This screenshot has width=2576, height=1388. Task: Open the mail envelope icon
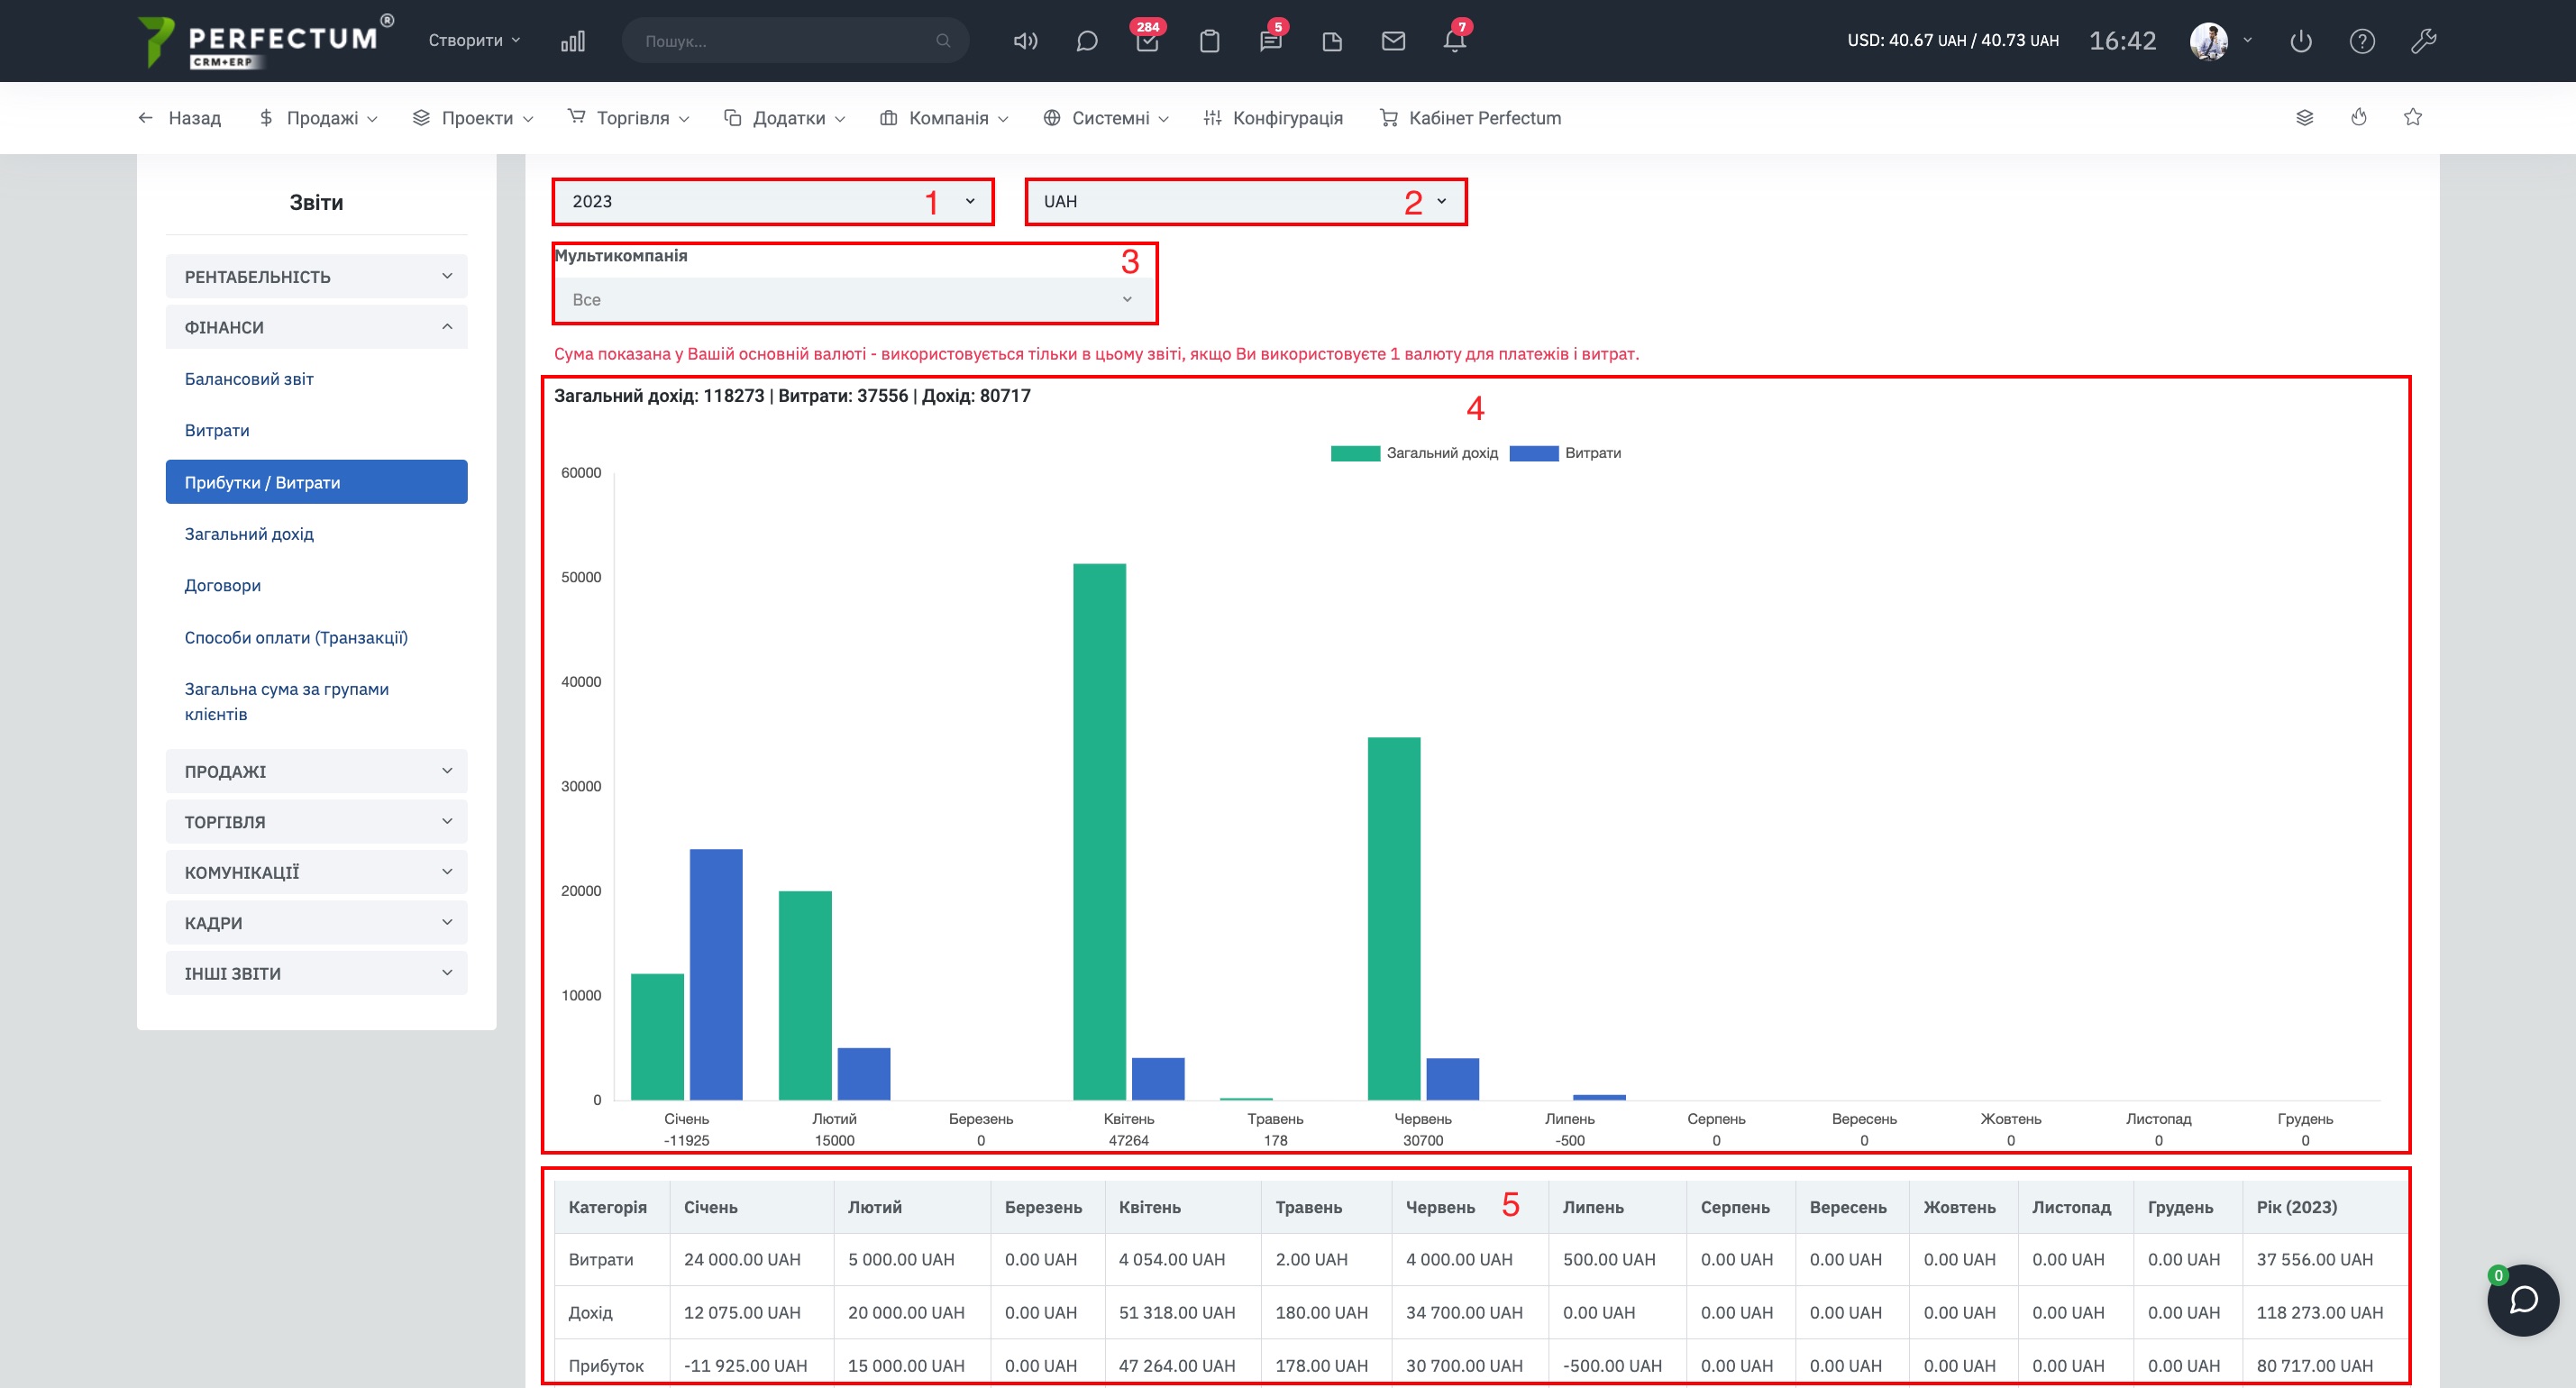tap(1393, 41)
